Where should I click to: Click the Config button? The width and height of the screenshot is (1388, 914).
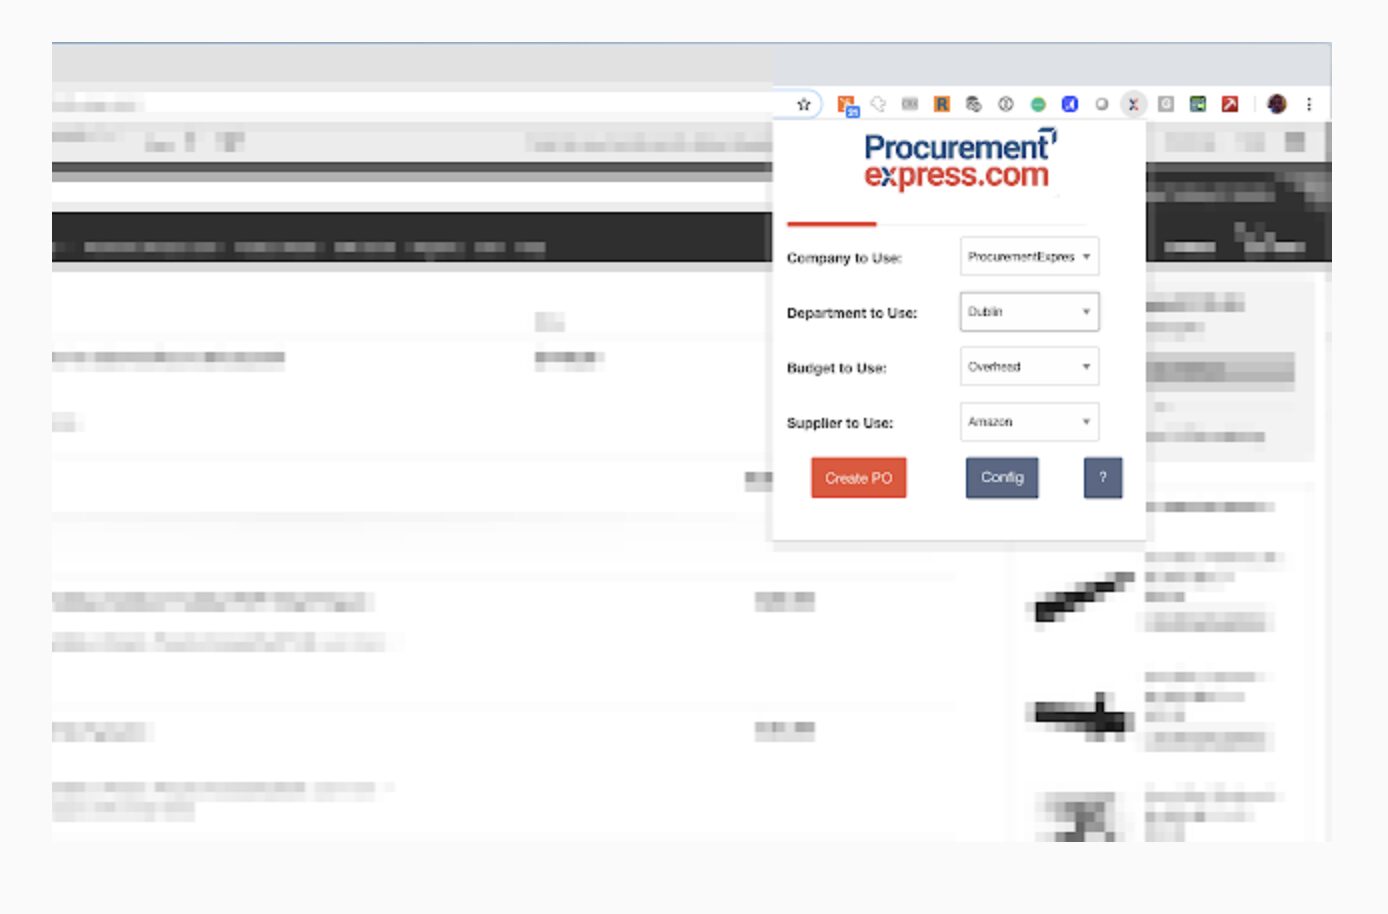(x=1002, y=478)
